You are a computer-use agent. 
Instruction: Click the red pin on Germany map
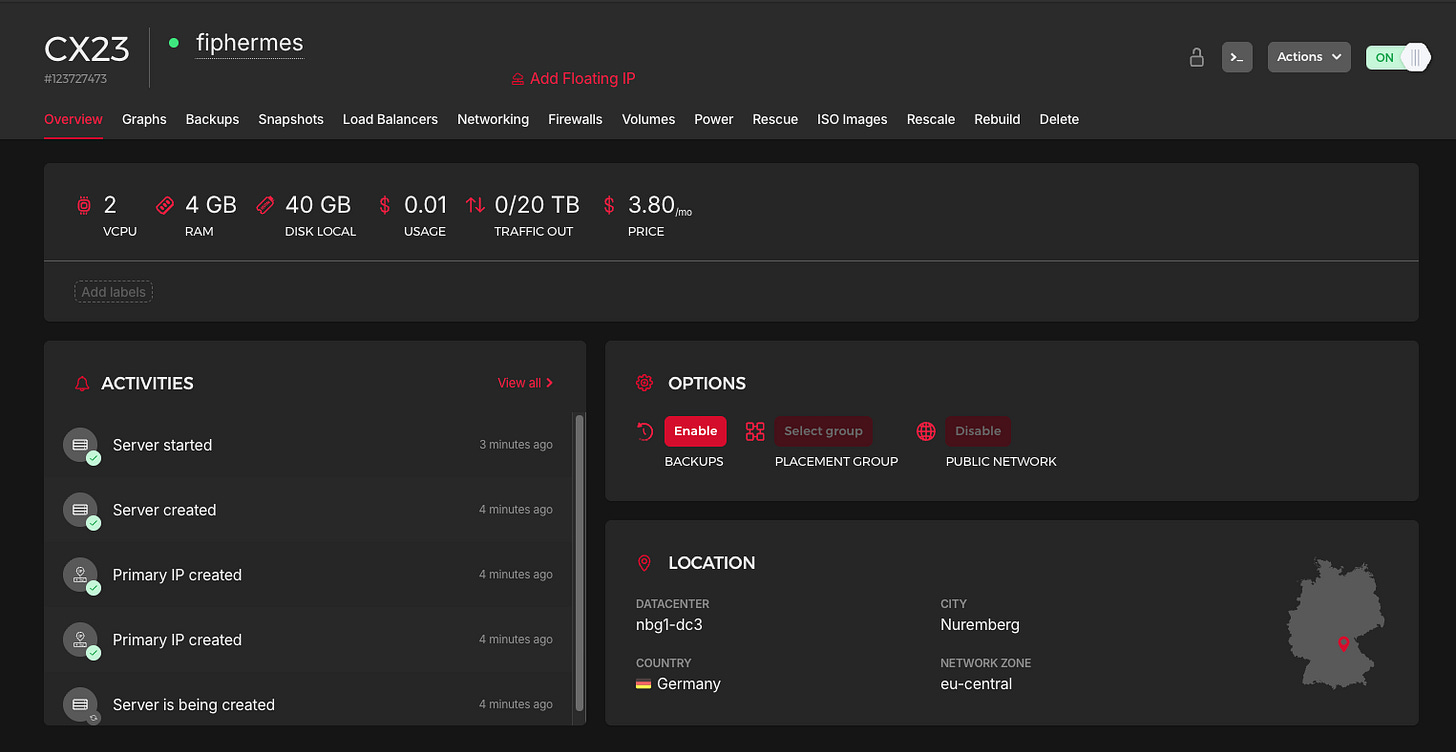click(1343, 643)
